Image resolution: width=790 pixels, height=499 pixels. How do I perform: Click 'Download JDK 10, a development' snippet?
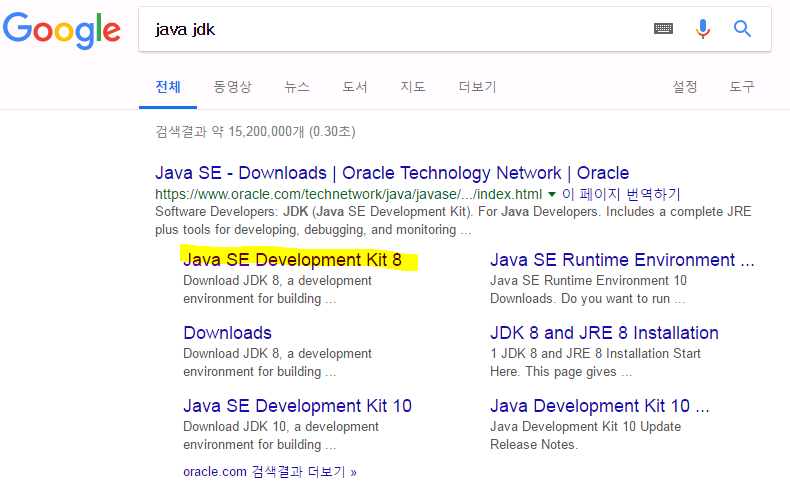click(x=281, y=435)
